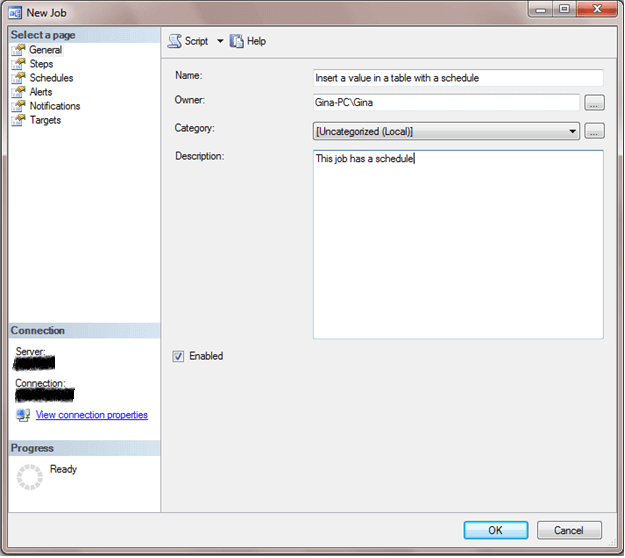
Task: Click the General page icon
Action: (x=18, y=50)
